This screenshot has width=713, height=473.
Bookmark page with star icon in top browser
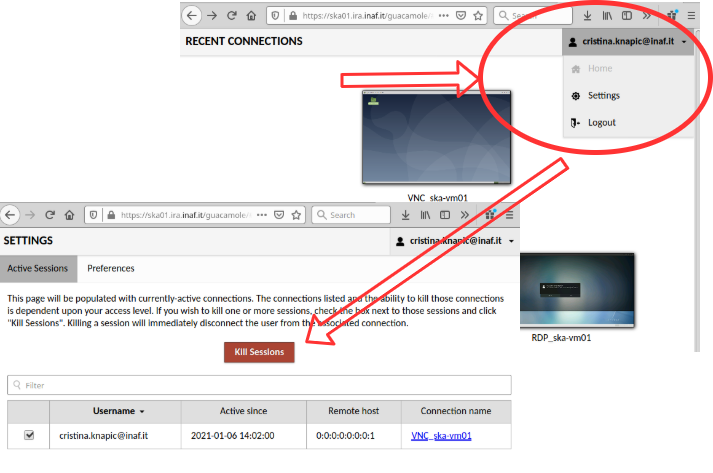click(478, 16)
